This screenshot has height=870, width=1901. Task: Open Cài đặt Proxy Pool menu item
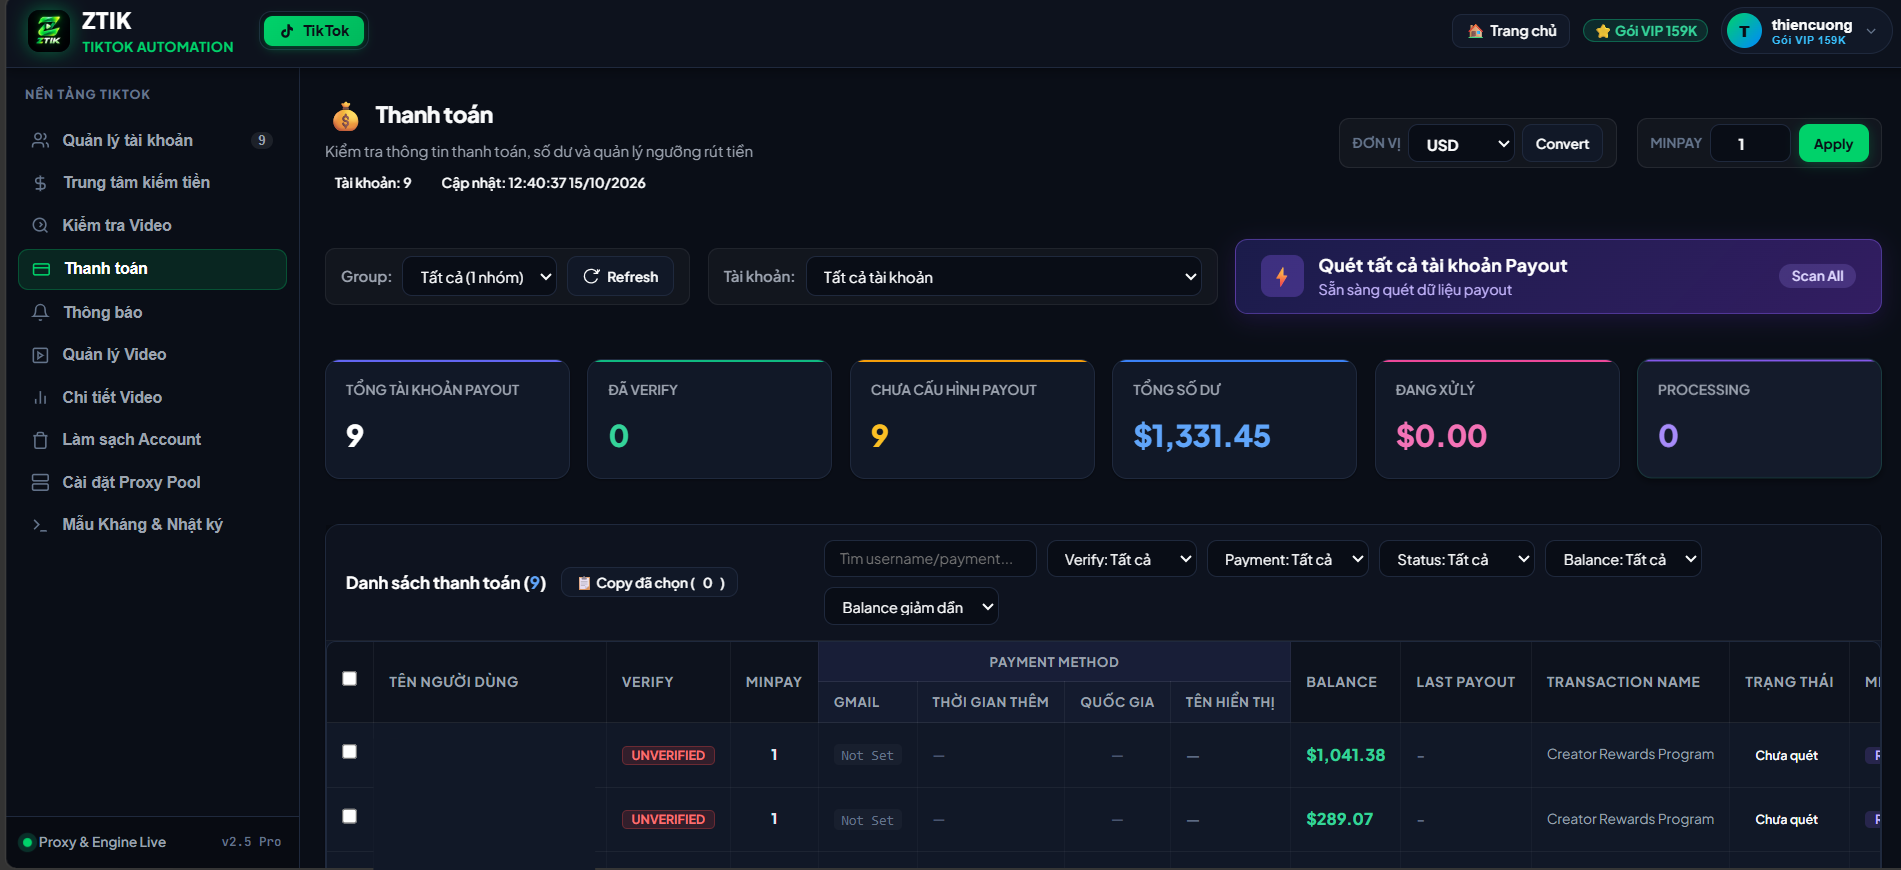point(152,483)
